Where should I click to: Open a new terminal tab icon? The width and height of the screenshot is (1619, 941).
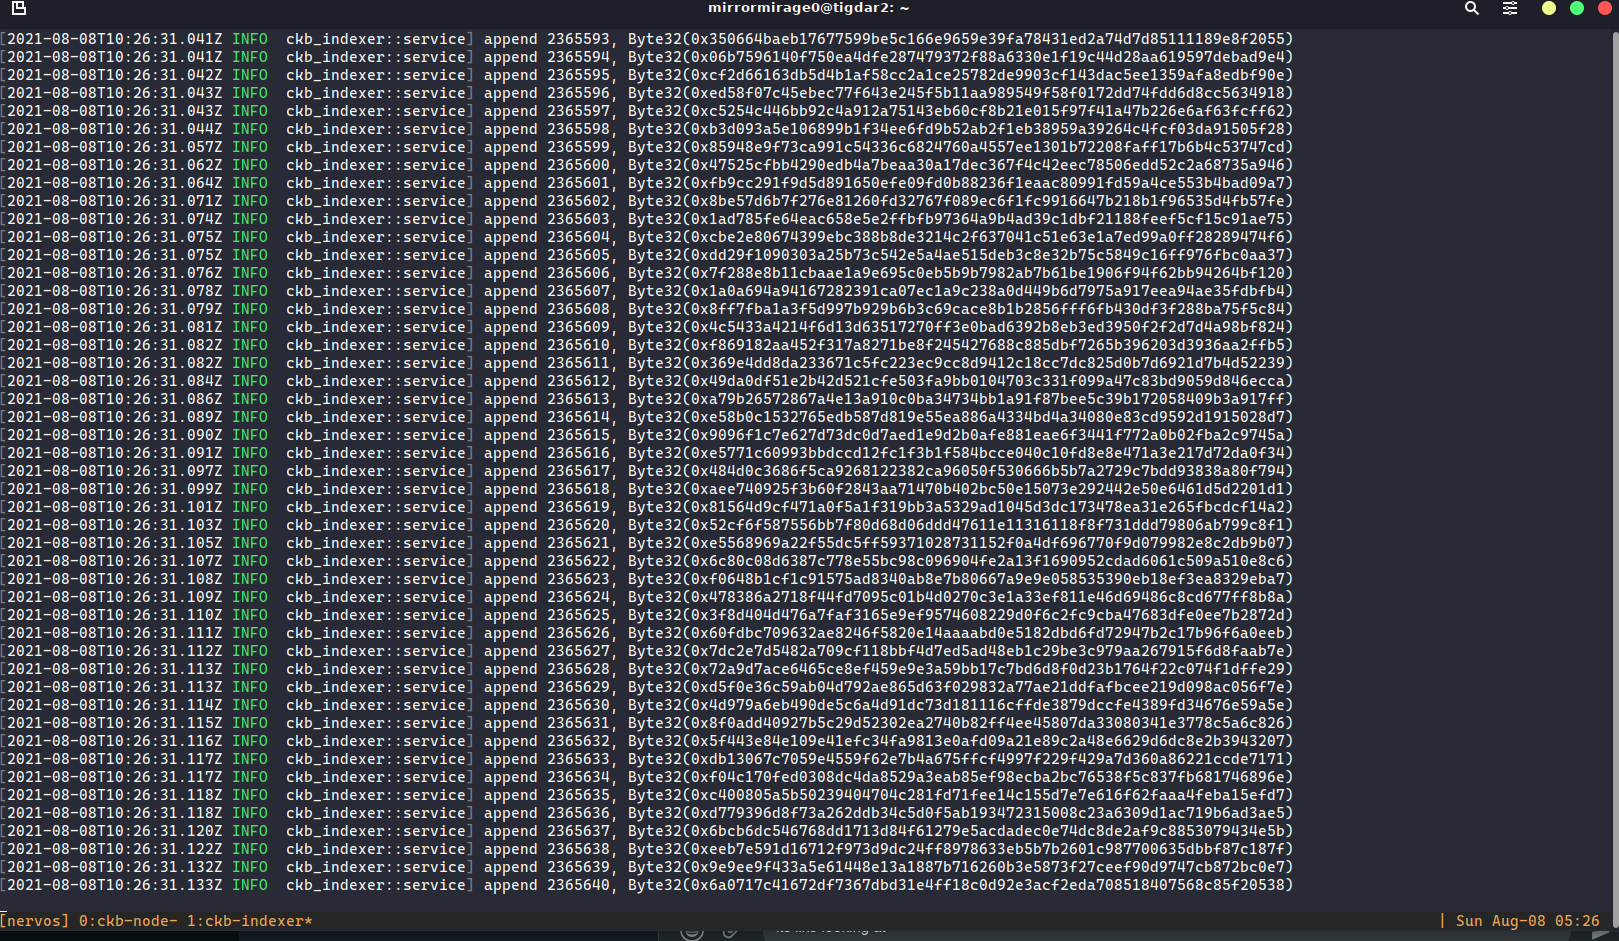pyautogui.click(x=18, y=8)
